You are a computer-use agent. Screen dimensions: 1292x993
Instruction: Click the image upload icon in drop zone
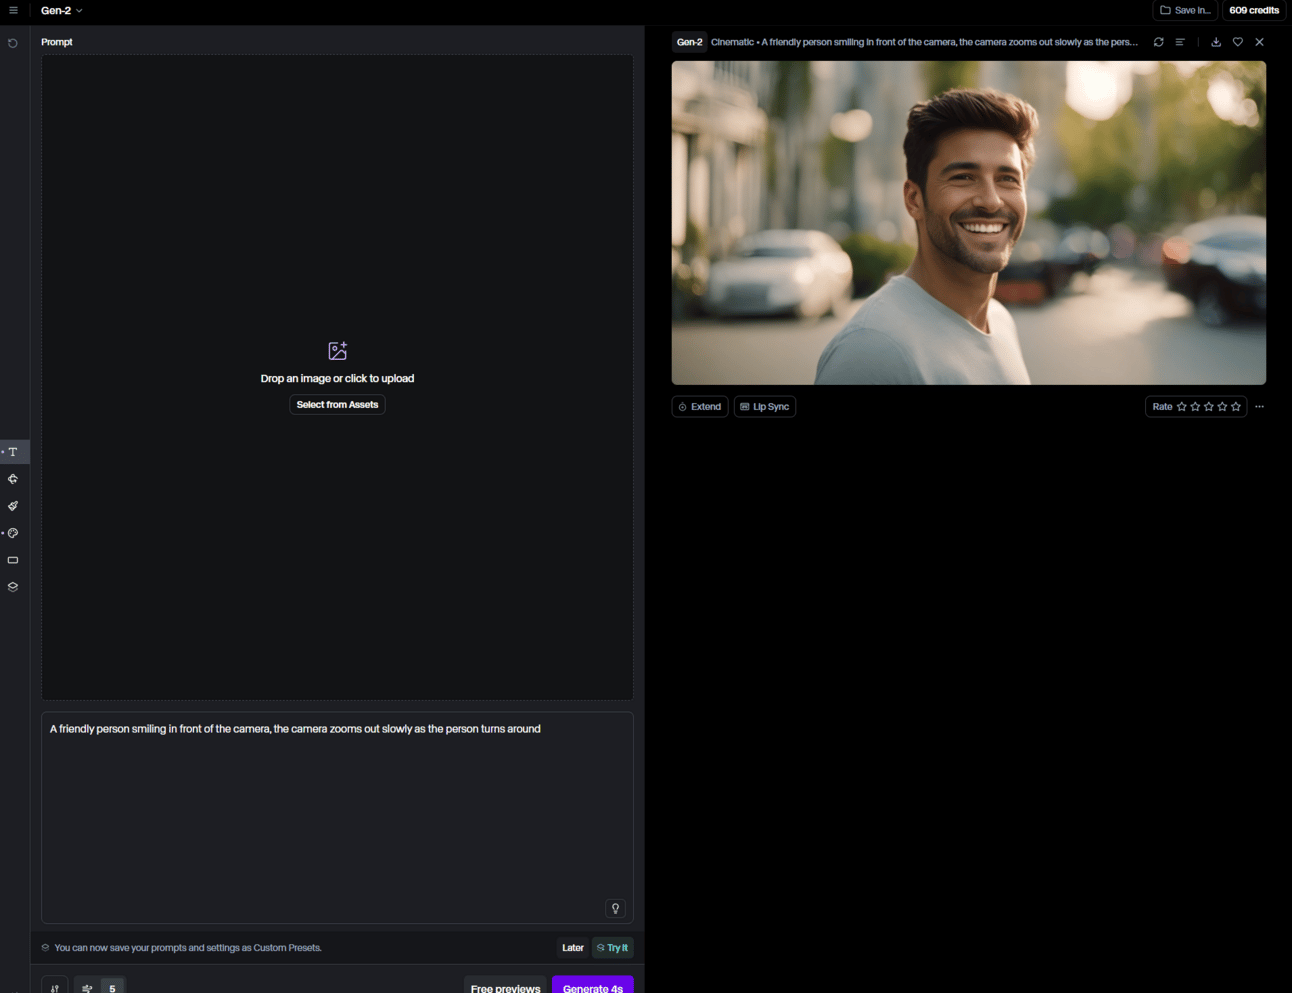point(338,351)
